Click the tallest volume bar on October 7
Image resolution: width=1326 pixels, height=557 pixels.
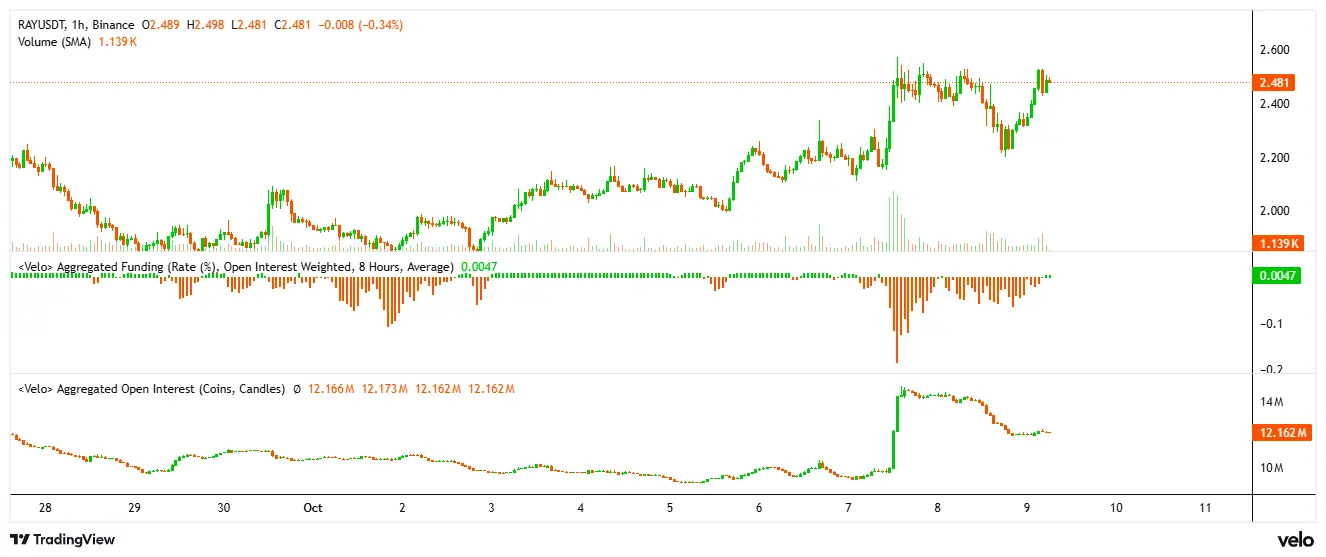tap(893, 220)
